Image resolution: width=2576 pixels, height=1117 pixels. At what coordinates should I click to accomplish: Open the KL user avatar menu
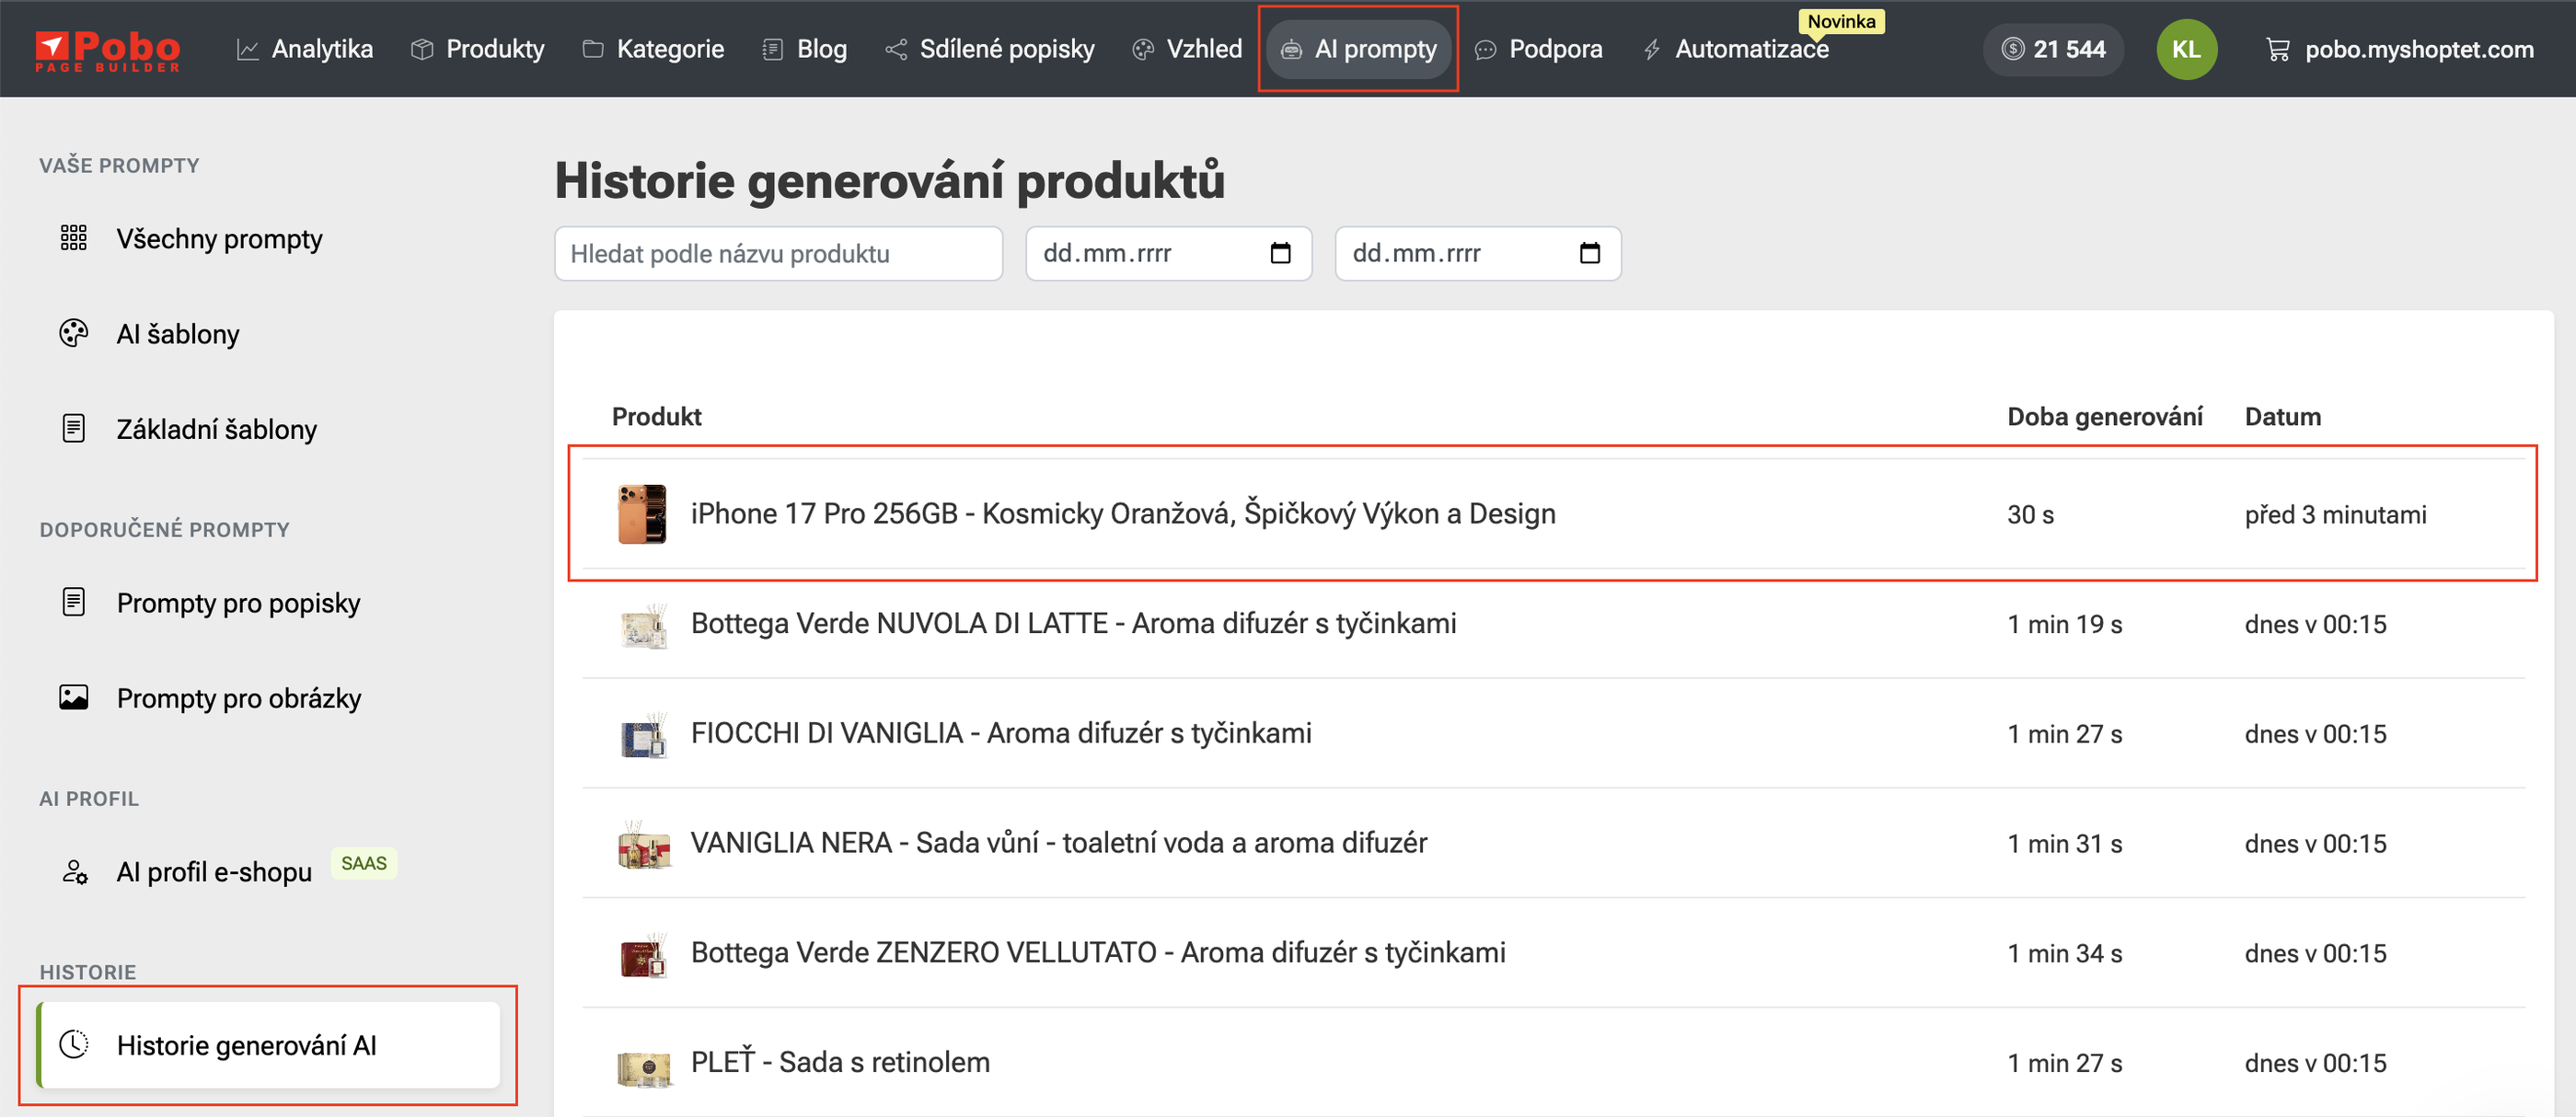coord(2186,49)
